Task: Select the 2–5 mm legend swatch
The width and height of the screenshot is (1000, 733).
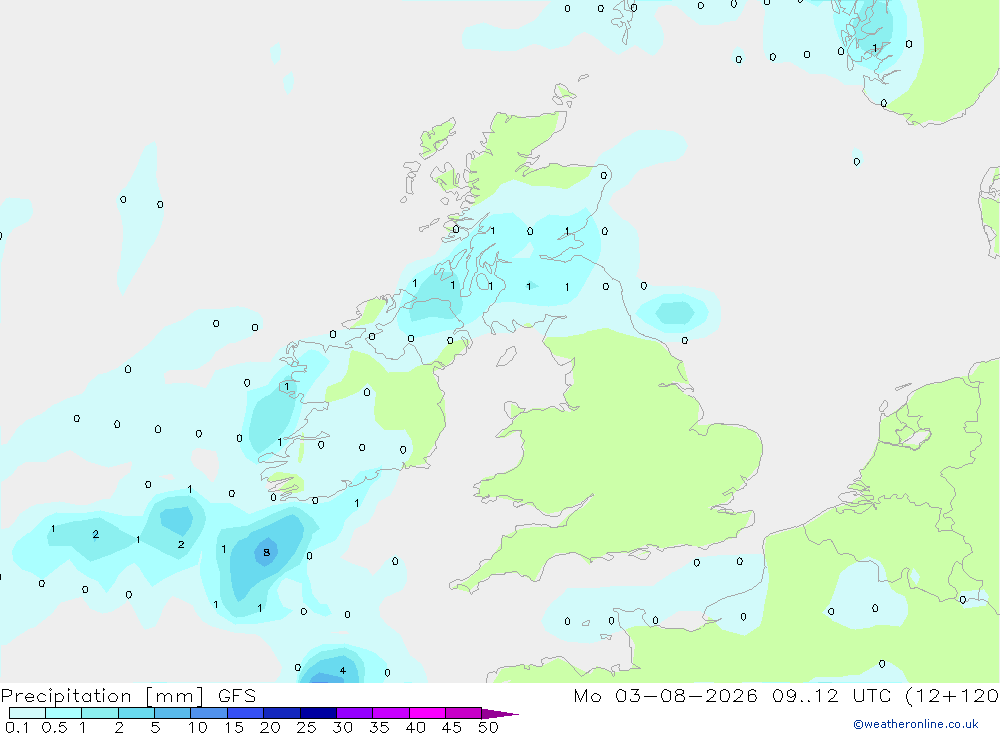Action: [x=136, y=713]
